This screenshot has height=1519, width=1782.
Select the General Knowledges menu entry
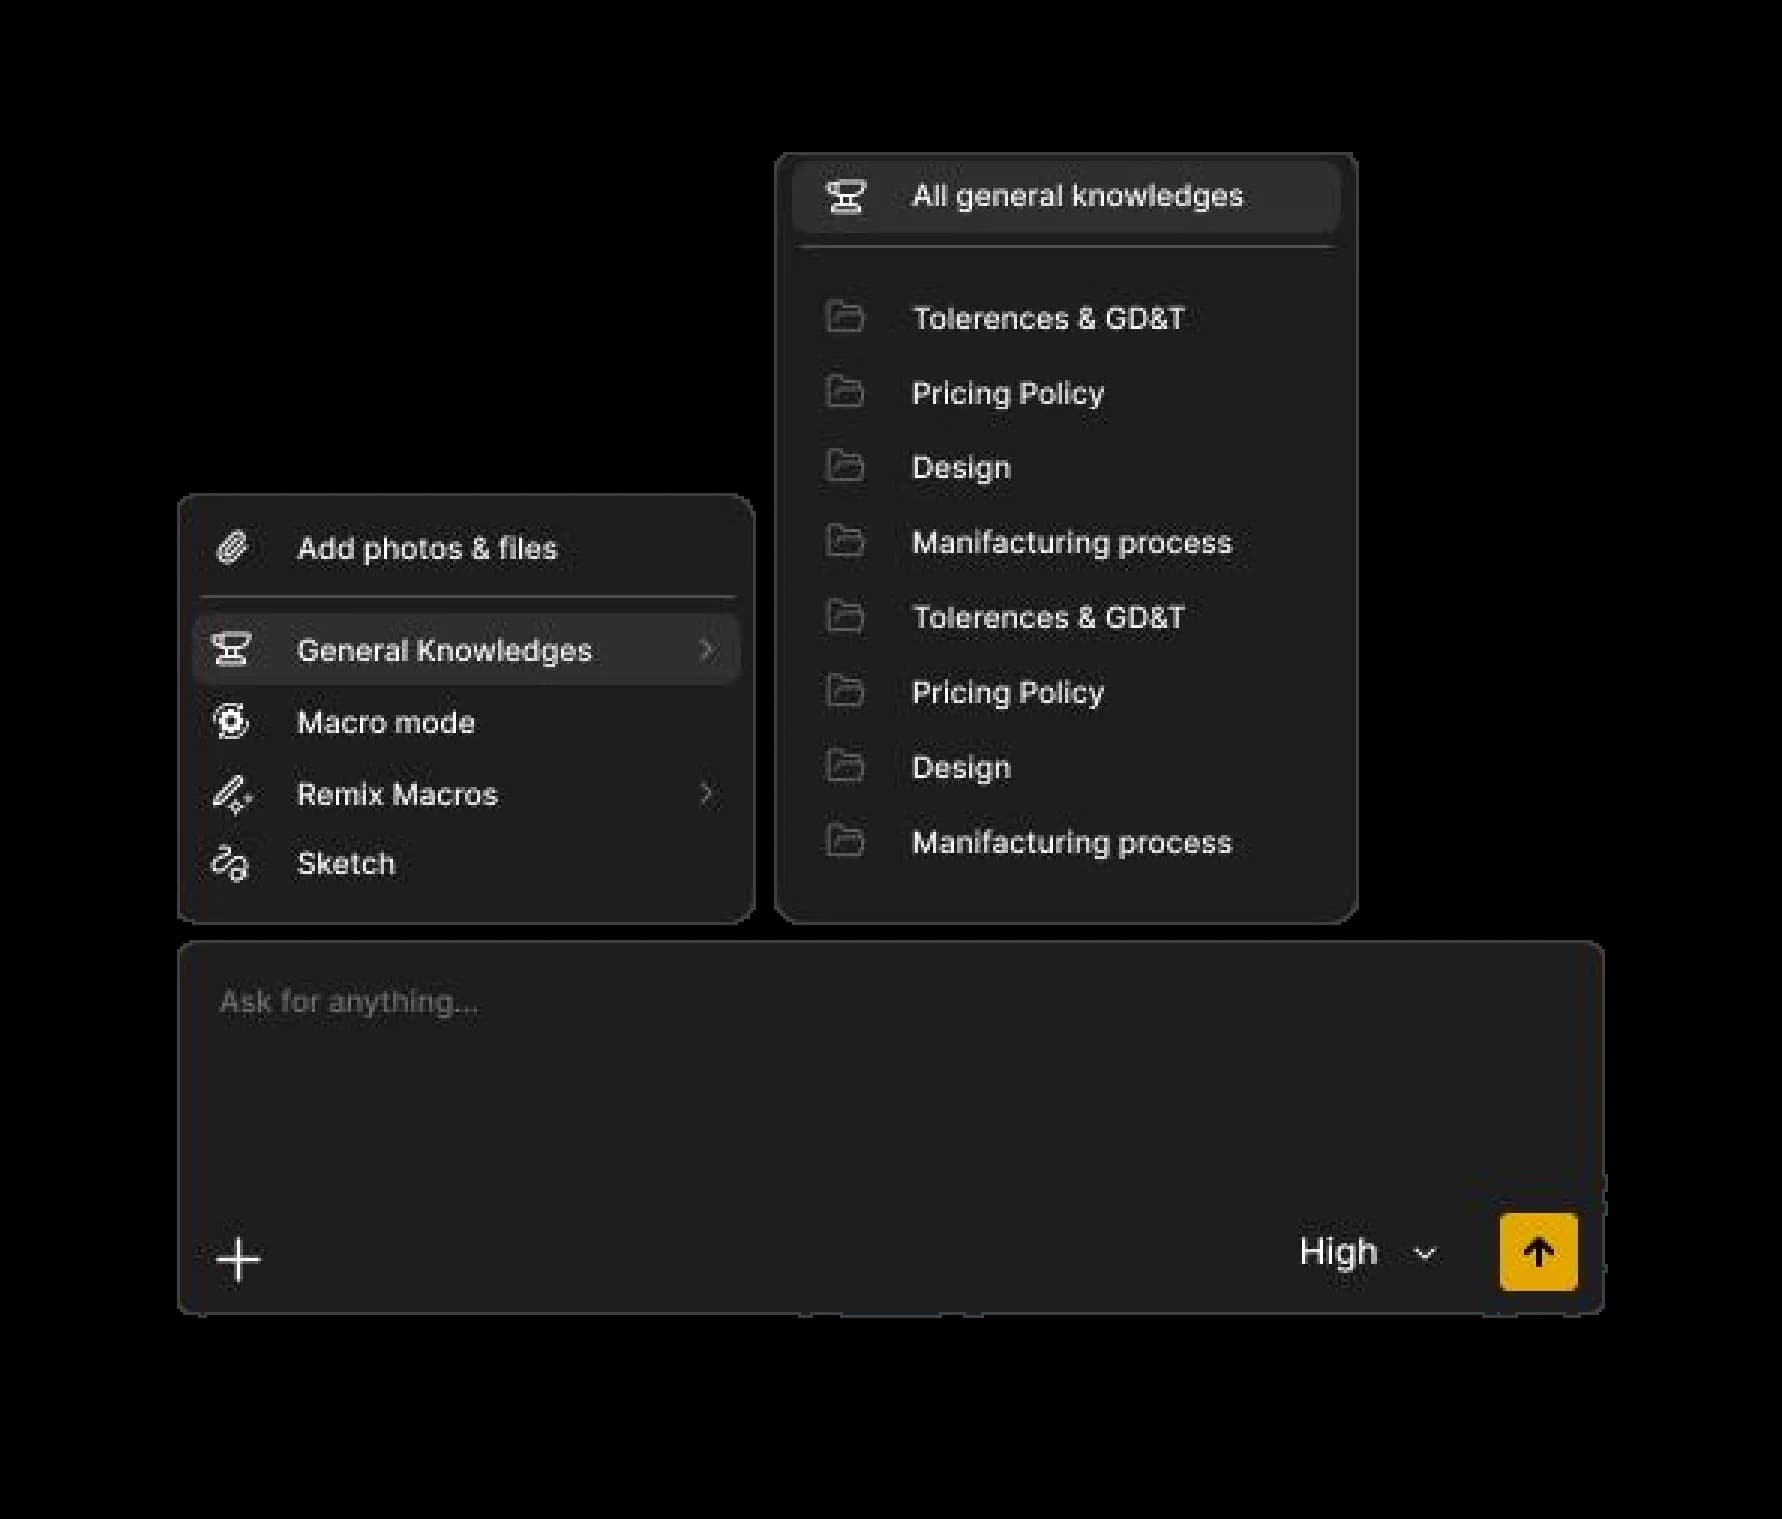[x=466, y=649]
